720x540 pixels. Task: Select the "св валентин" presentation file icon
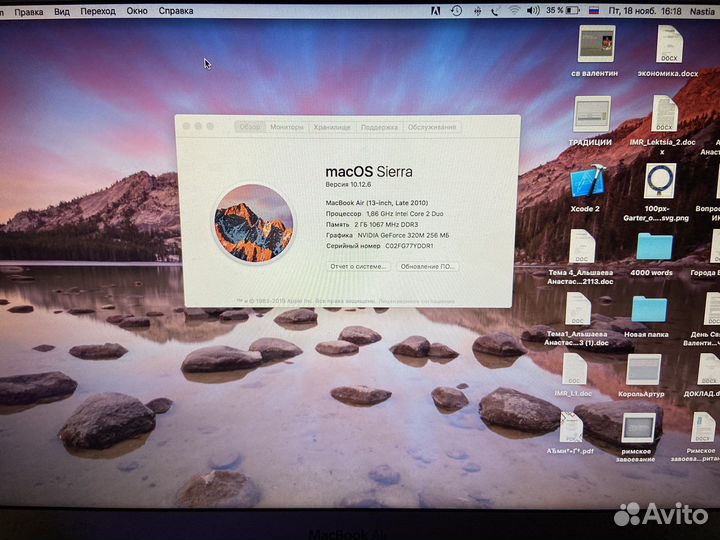pos(596,44)
